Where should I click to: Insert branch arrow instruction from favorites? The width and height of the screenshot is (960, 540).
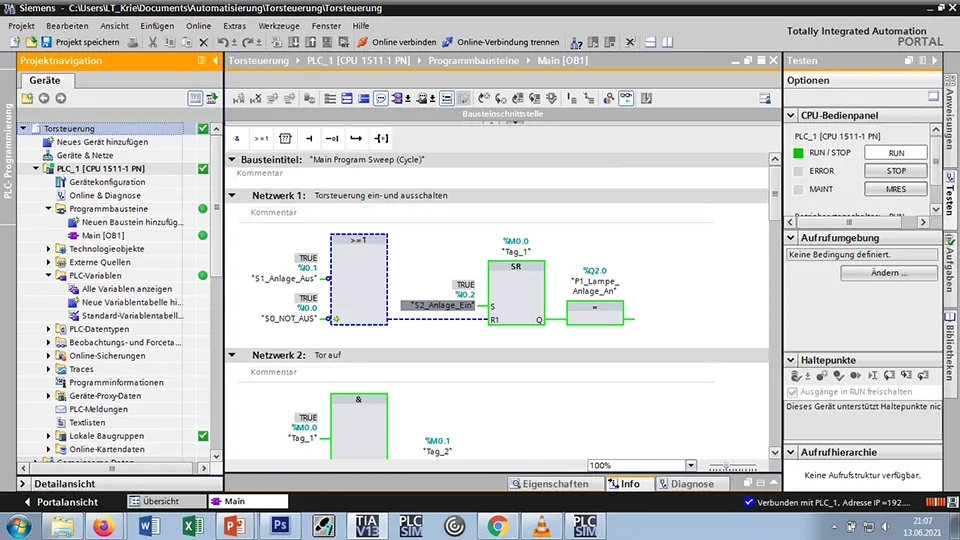[356, 138]
